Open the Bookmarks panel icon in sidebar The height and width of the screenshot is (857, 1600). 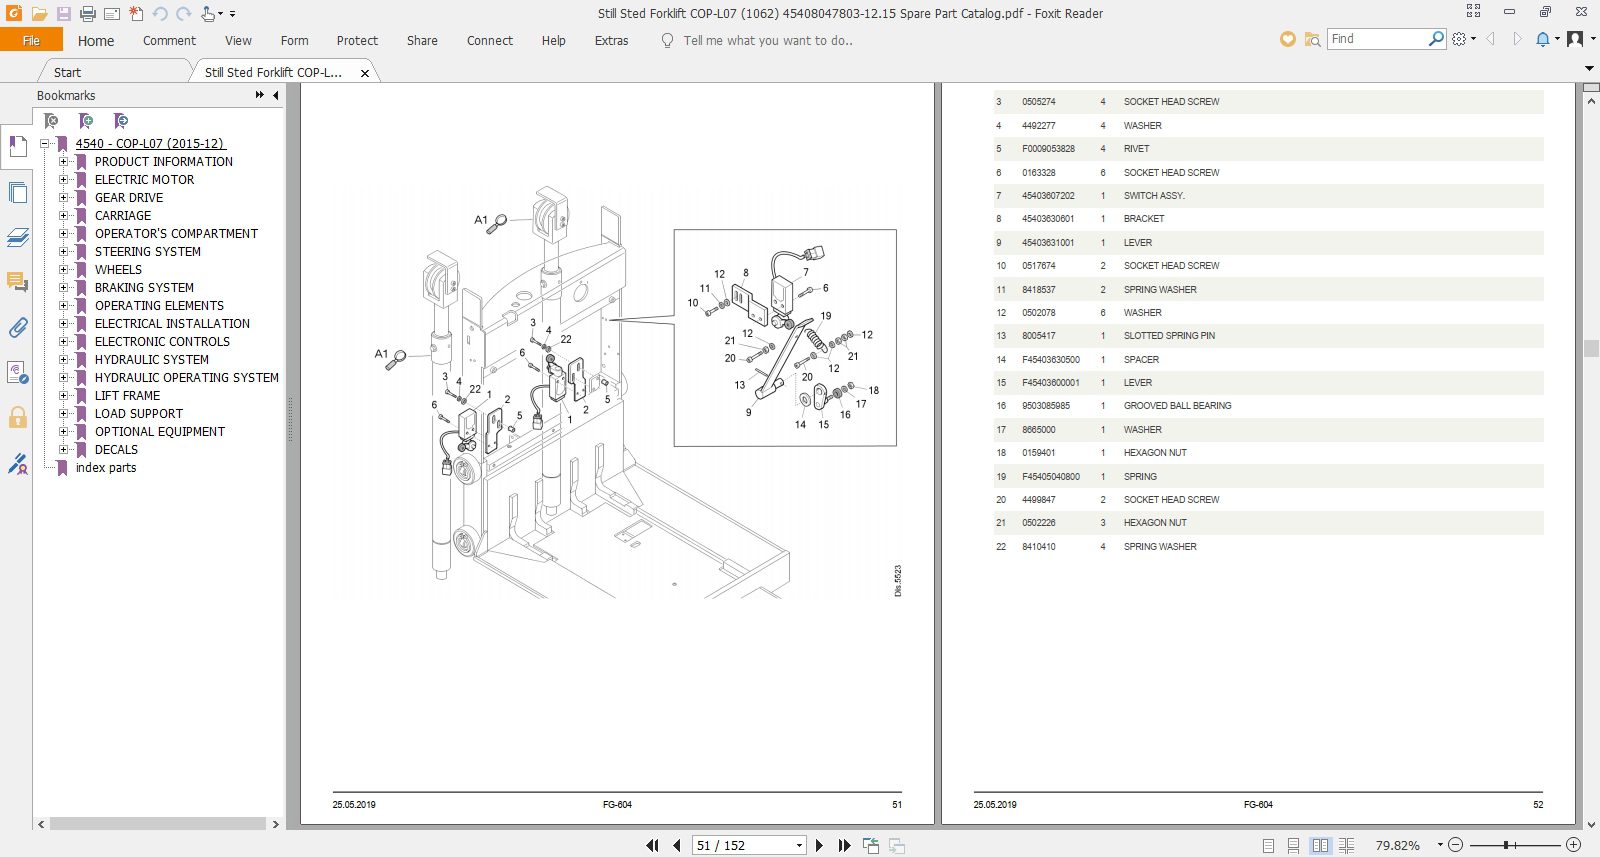pyautogui.click(x=17, y=147)
